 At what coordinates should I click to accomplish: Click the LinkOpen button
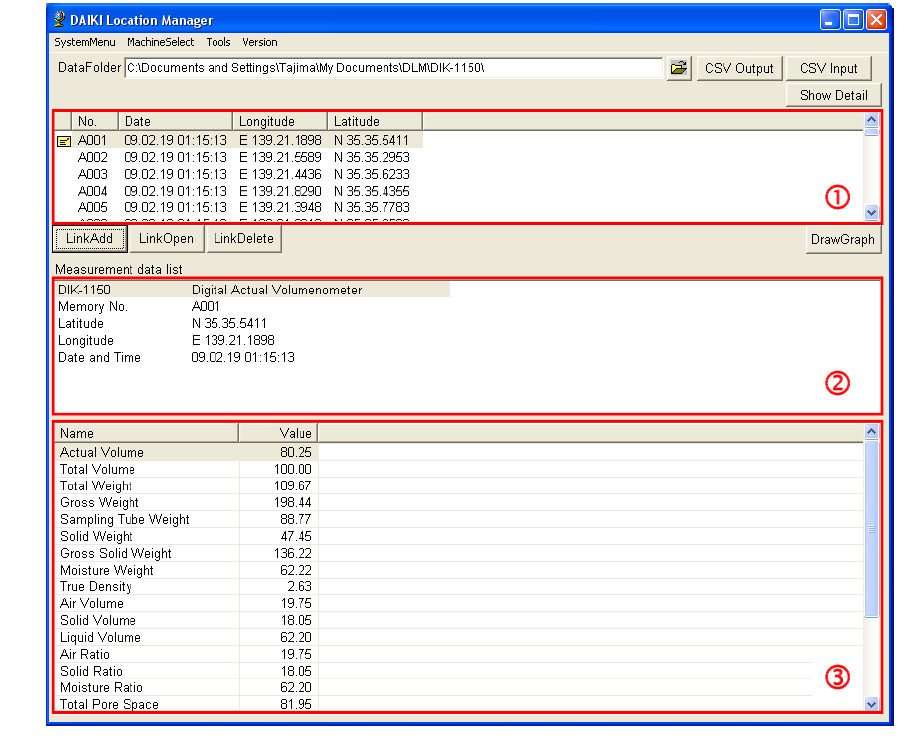pos(166,239)
